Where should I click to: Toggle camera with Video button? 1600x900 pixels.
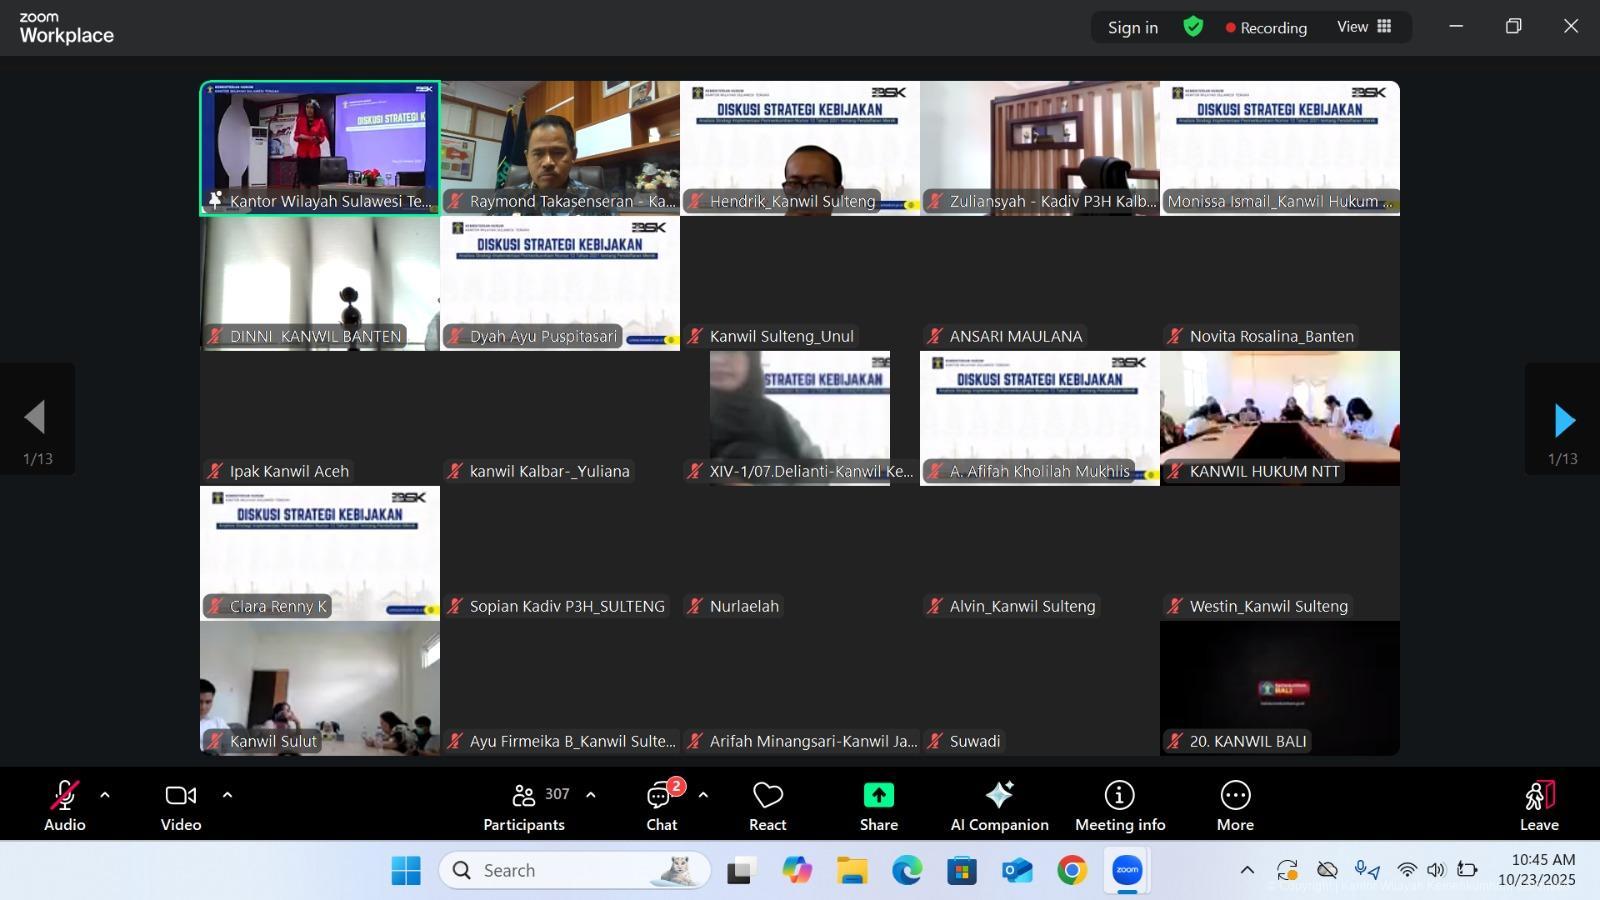181,797
